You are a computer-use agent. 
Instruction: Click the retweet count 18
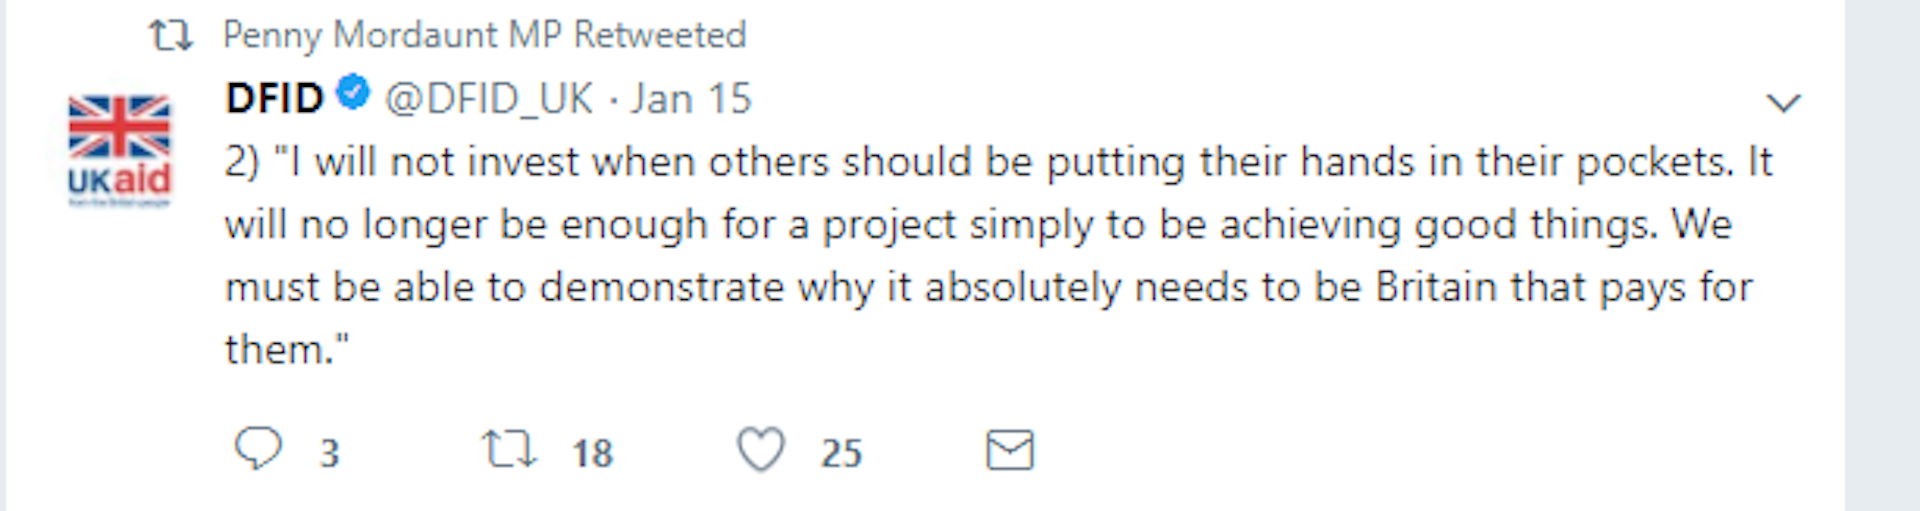[592, 453]
